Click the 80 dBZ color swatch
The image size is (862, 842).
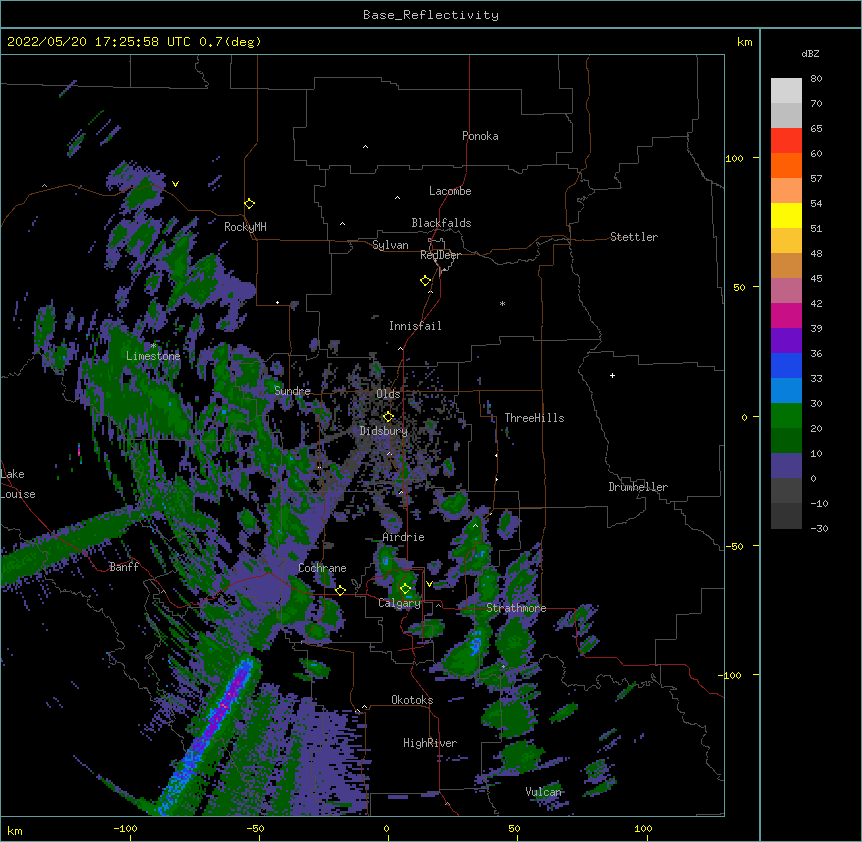pos(786,90)
